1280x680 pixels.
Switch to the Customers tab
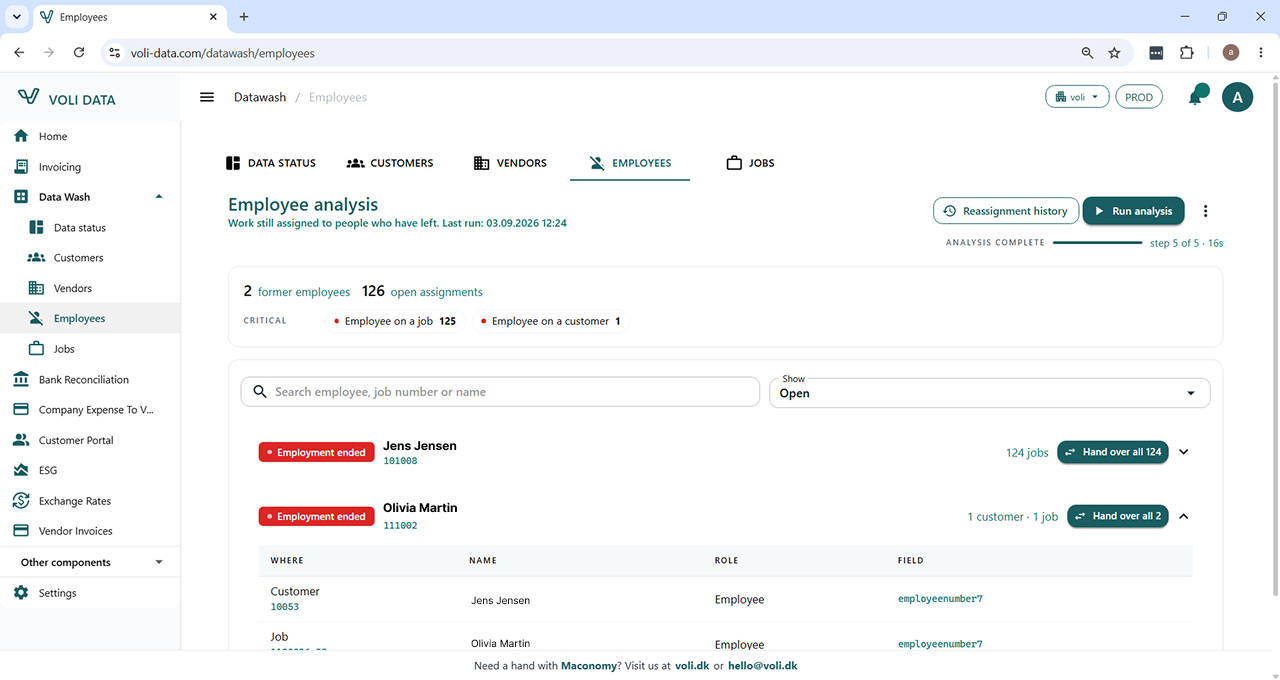click(x=390, y=163)
